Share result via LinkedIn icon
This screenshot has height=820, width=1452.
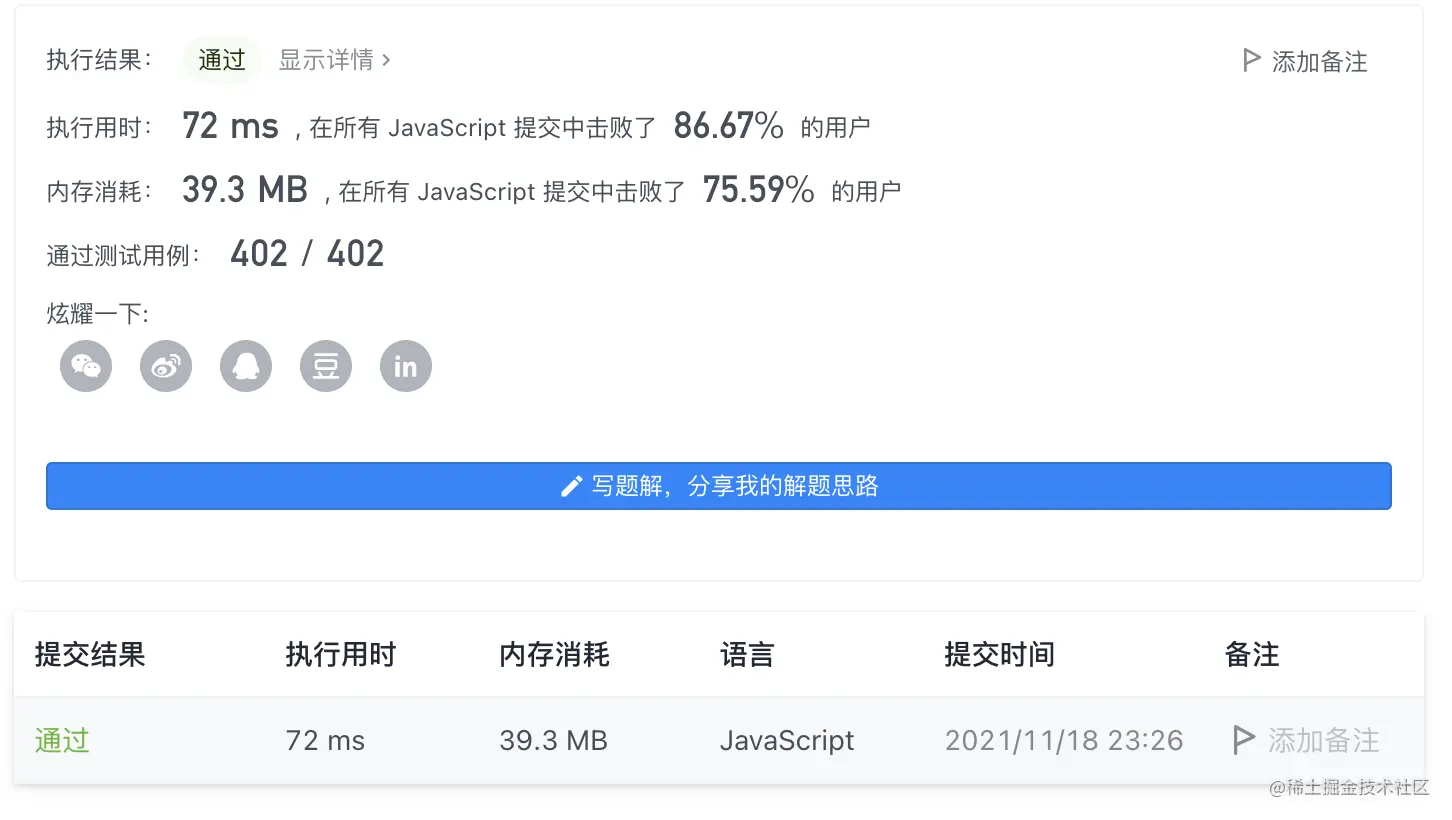point(406,366)
